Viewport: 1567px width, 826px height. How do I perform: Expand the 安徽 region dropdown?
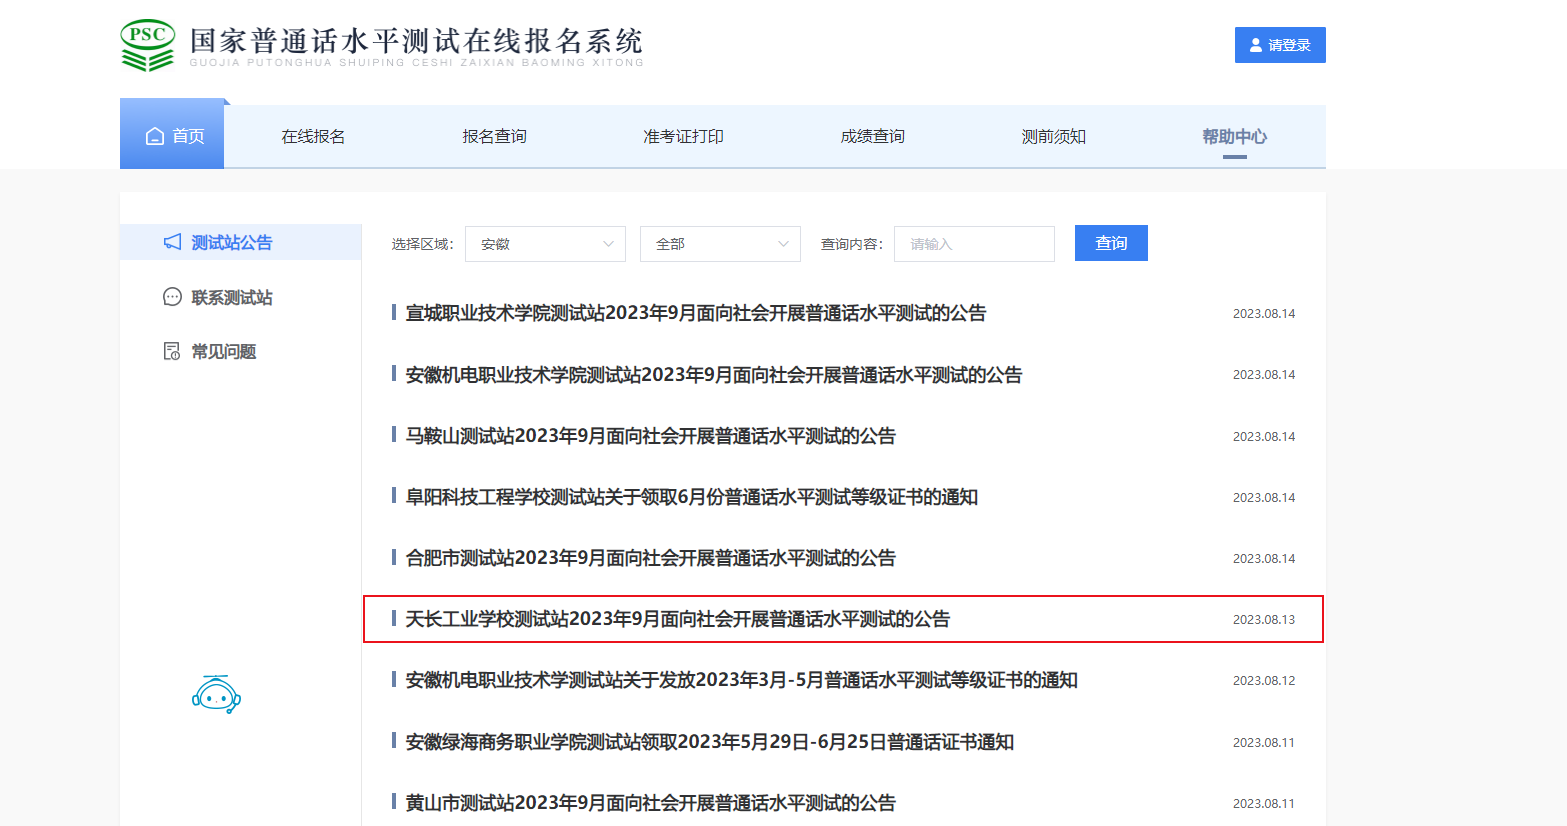point(545,244)
